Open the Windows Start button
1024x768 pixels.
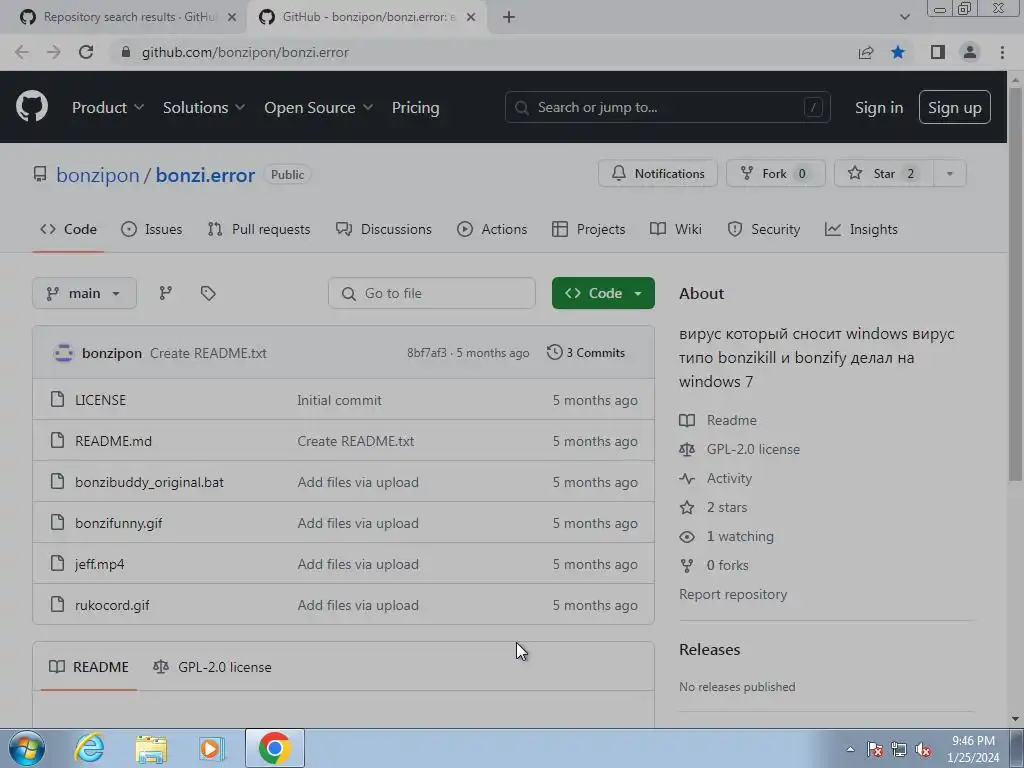point(27,748)
